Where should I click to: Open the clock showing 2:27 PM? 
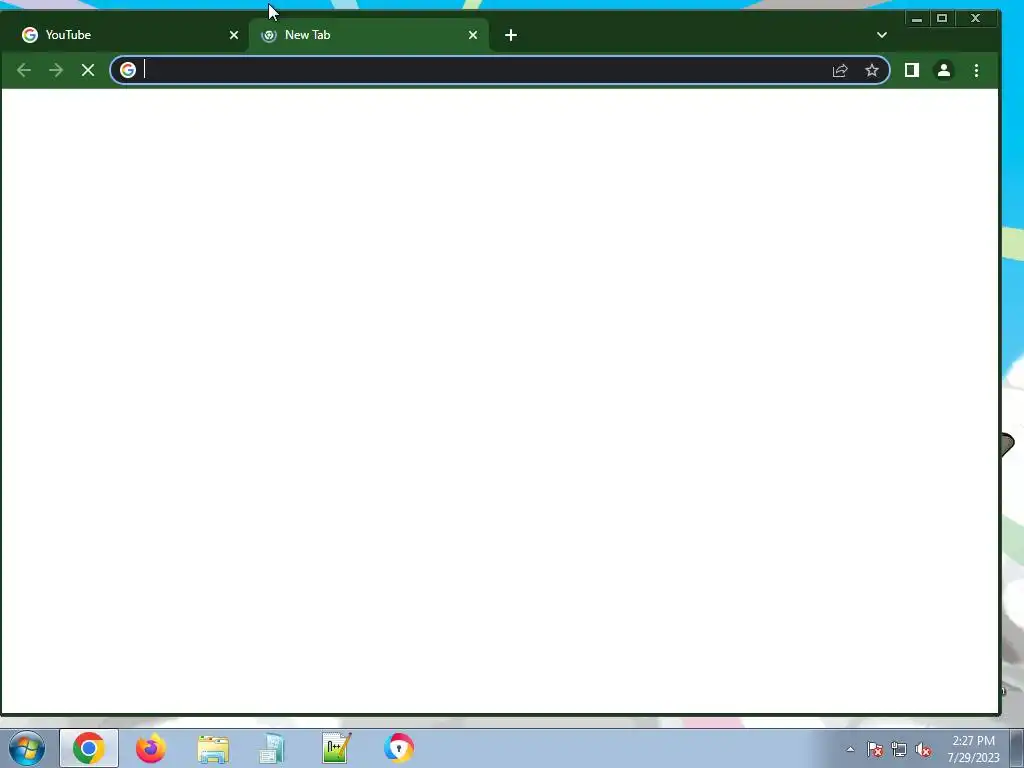point(973,749)
